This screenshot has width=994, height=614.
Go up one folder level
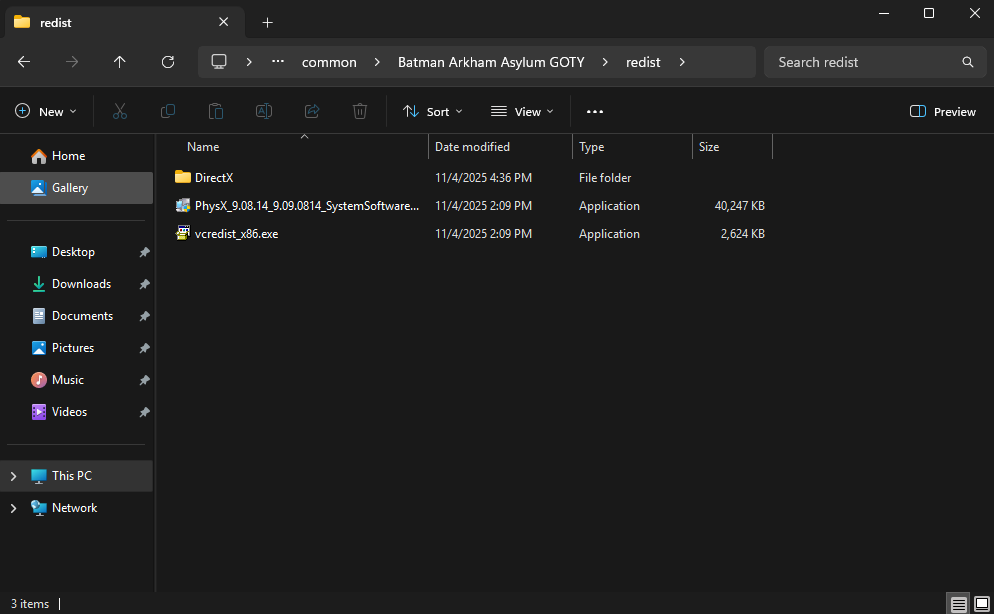[x=120, y=62]
